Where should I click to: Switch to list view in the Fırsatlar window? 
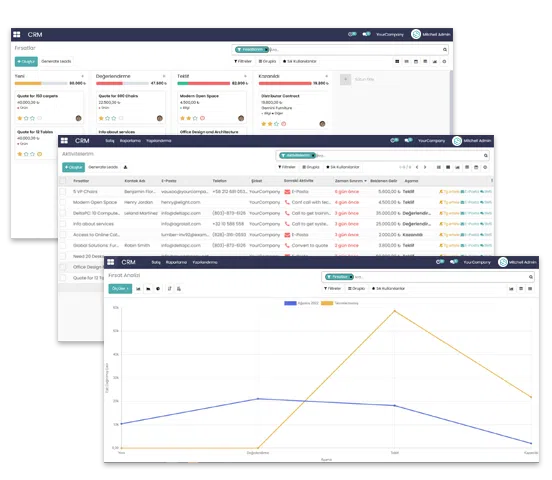407,61
